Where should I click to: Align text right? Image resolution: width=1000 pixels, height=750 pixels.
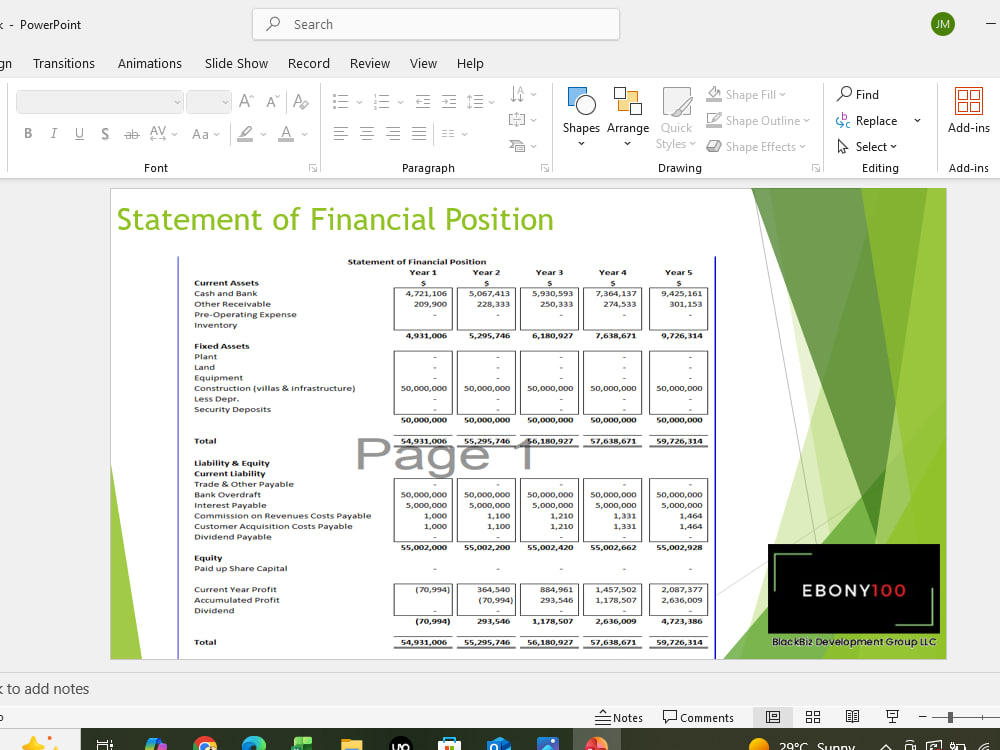(x=393, y=133)
